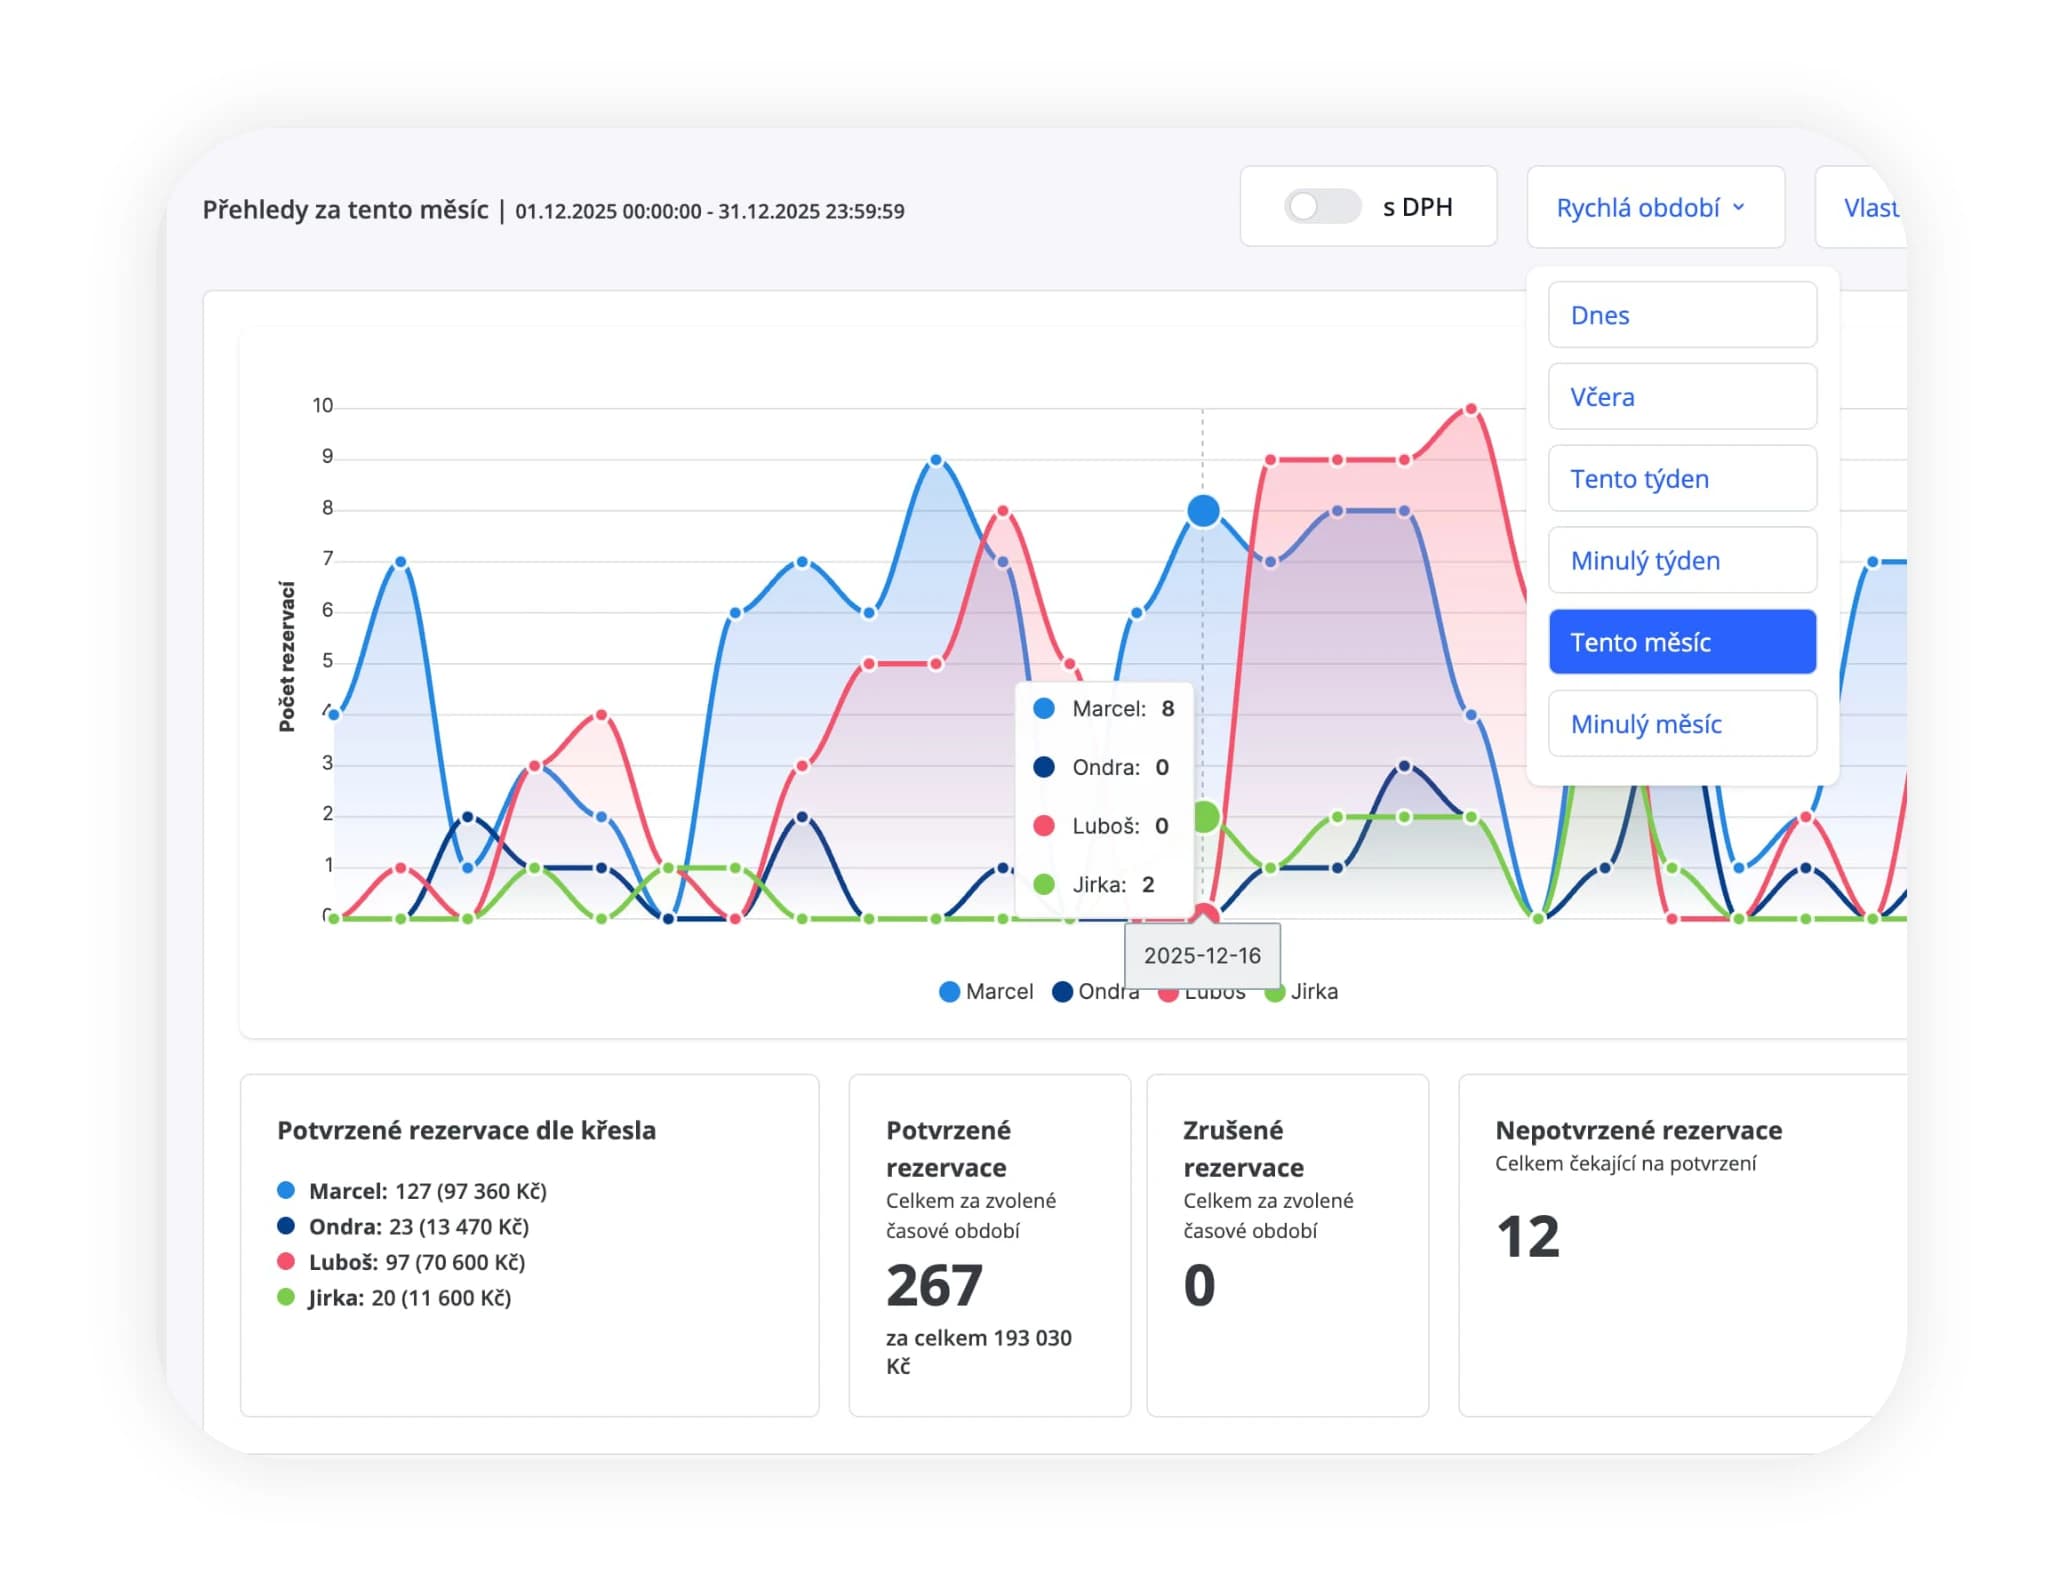Open the partially visible Vlastní button

click(1862, 207)
